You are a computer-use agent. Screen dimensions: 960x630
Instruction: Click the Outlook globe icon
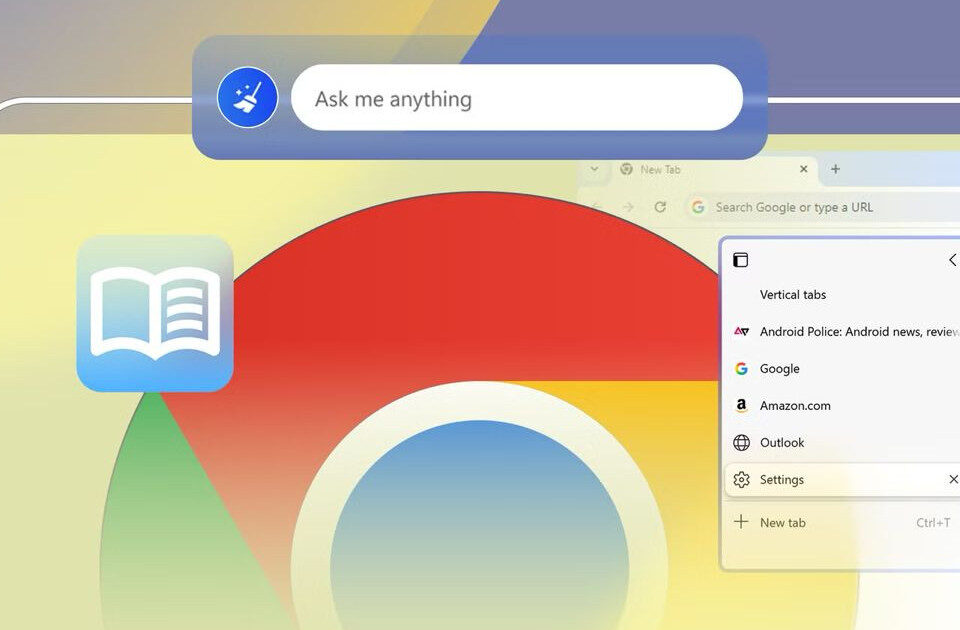pyautogui.click(x=741, y=443)
